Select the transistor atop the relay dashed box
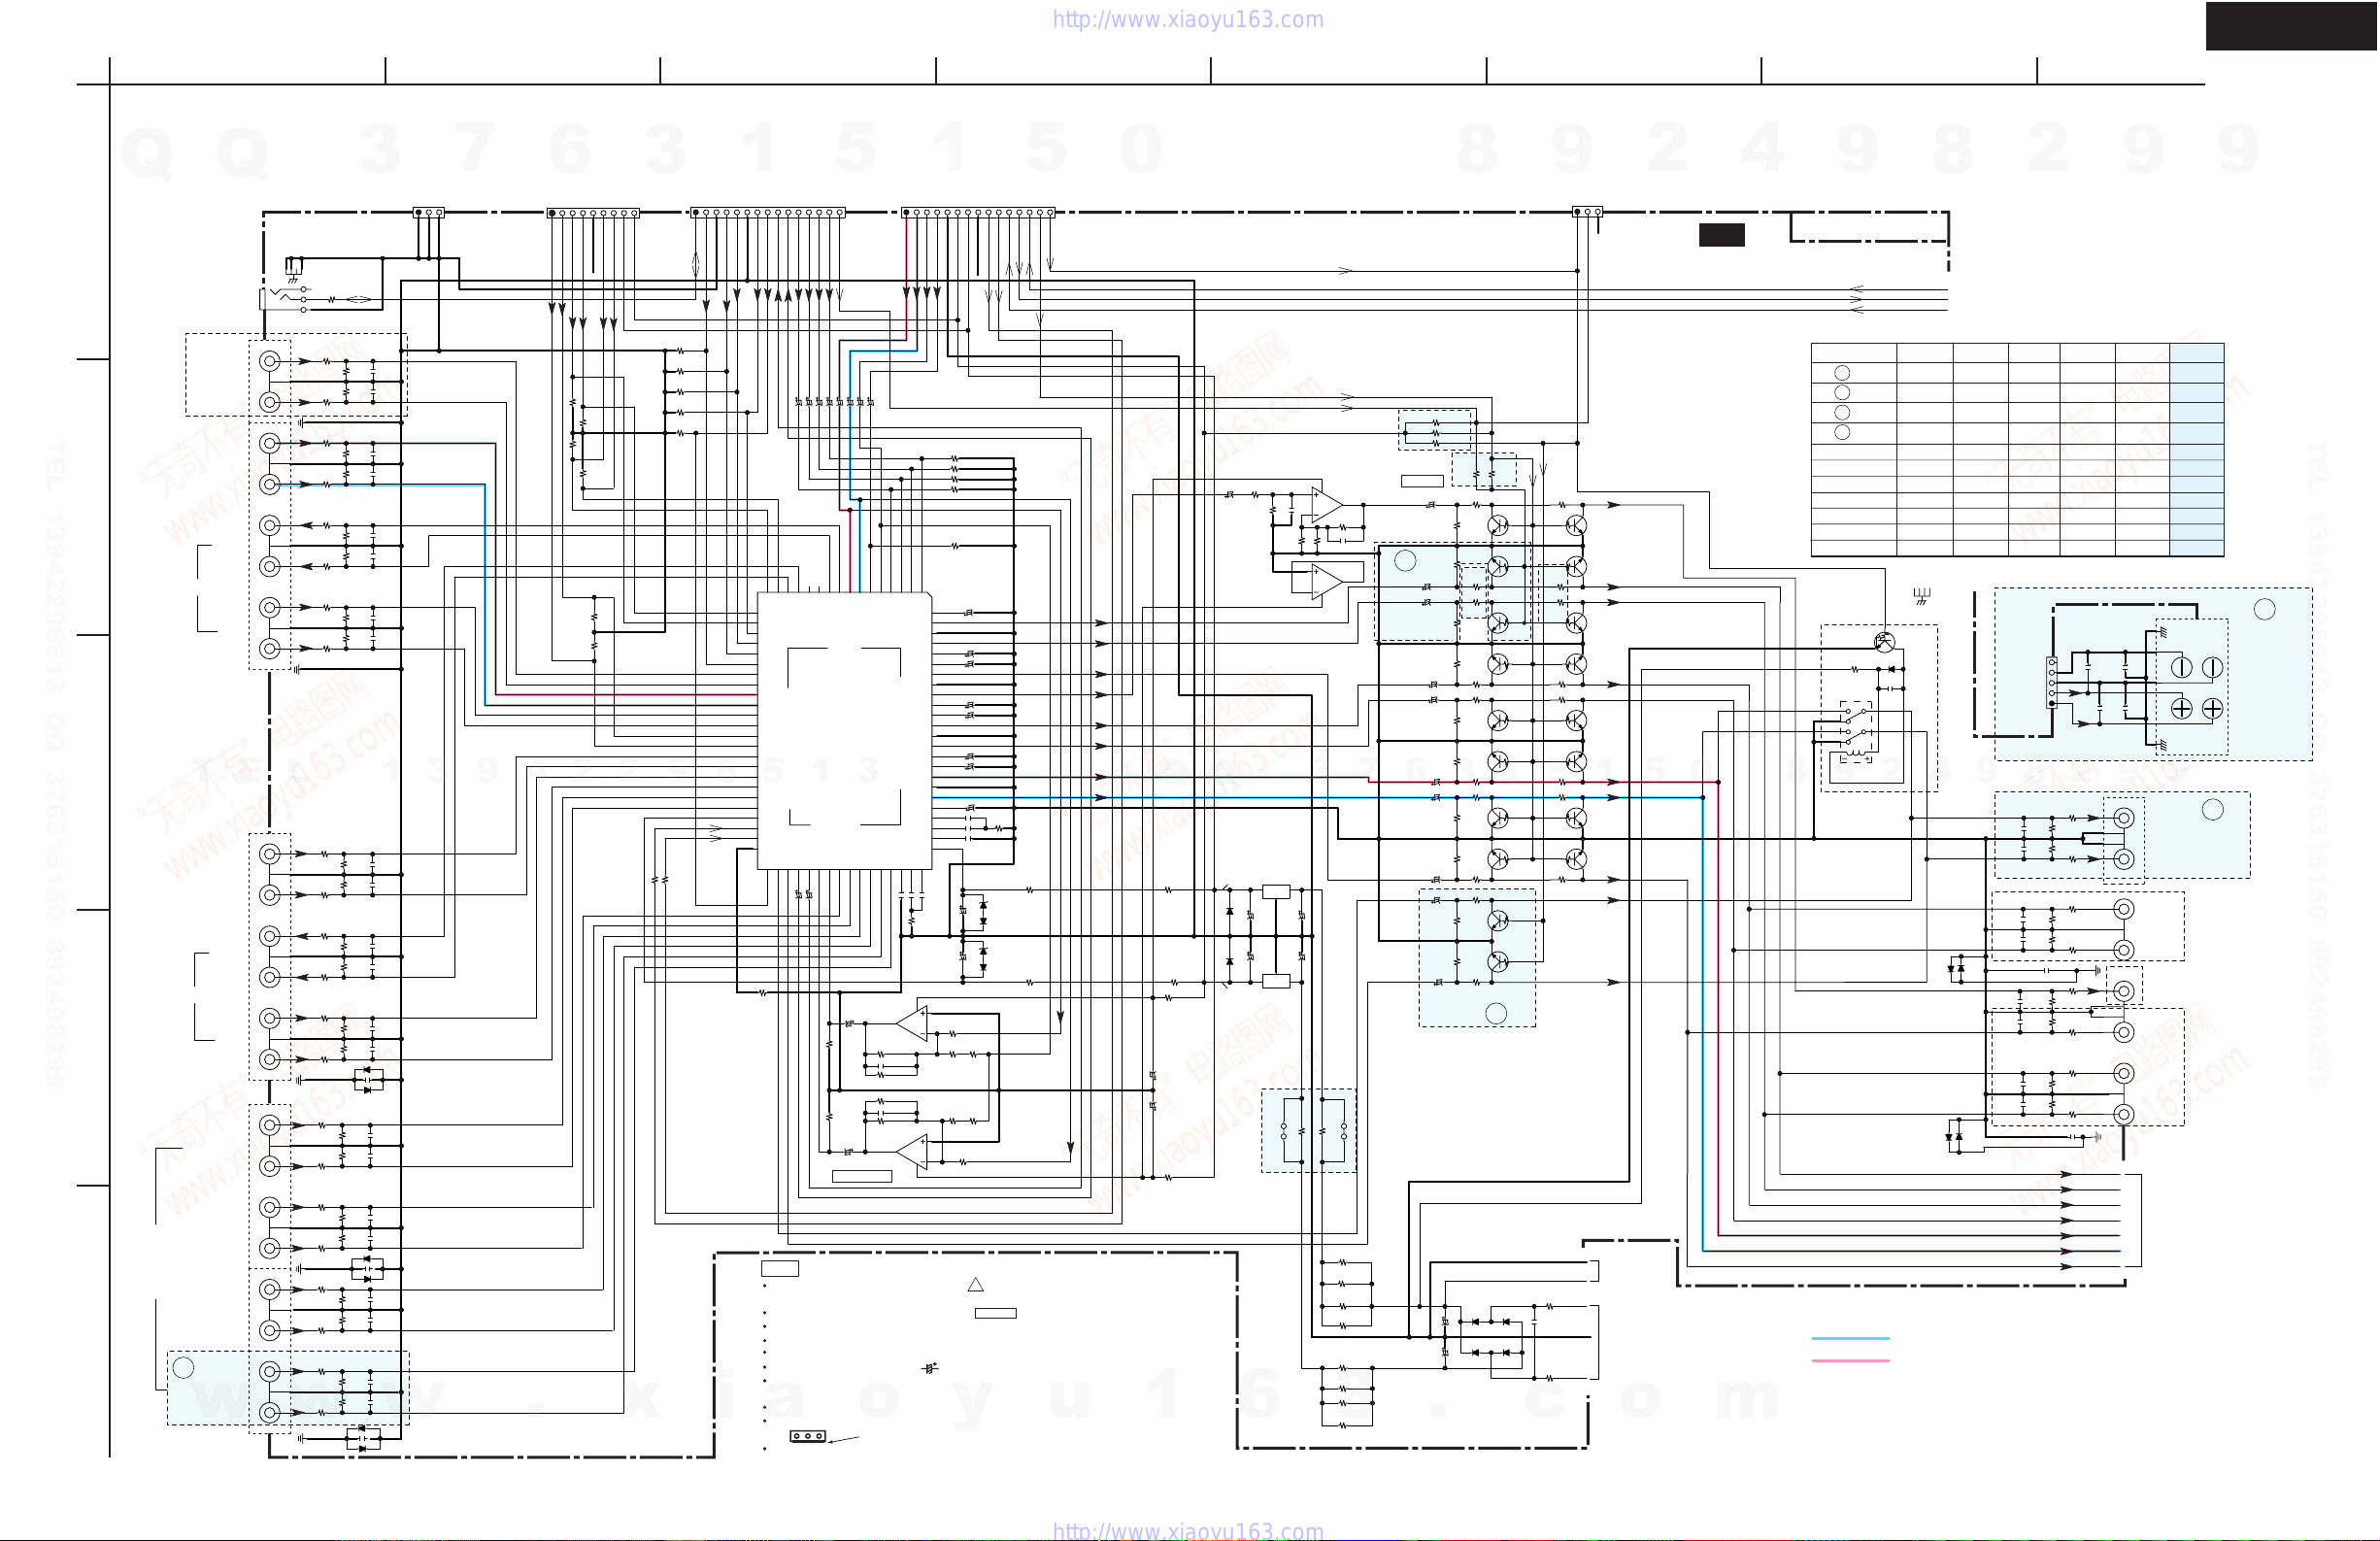 click(1884, 642)
